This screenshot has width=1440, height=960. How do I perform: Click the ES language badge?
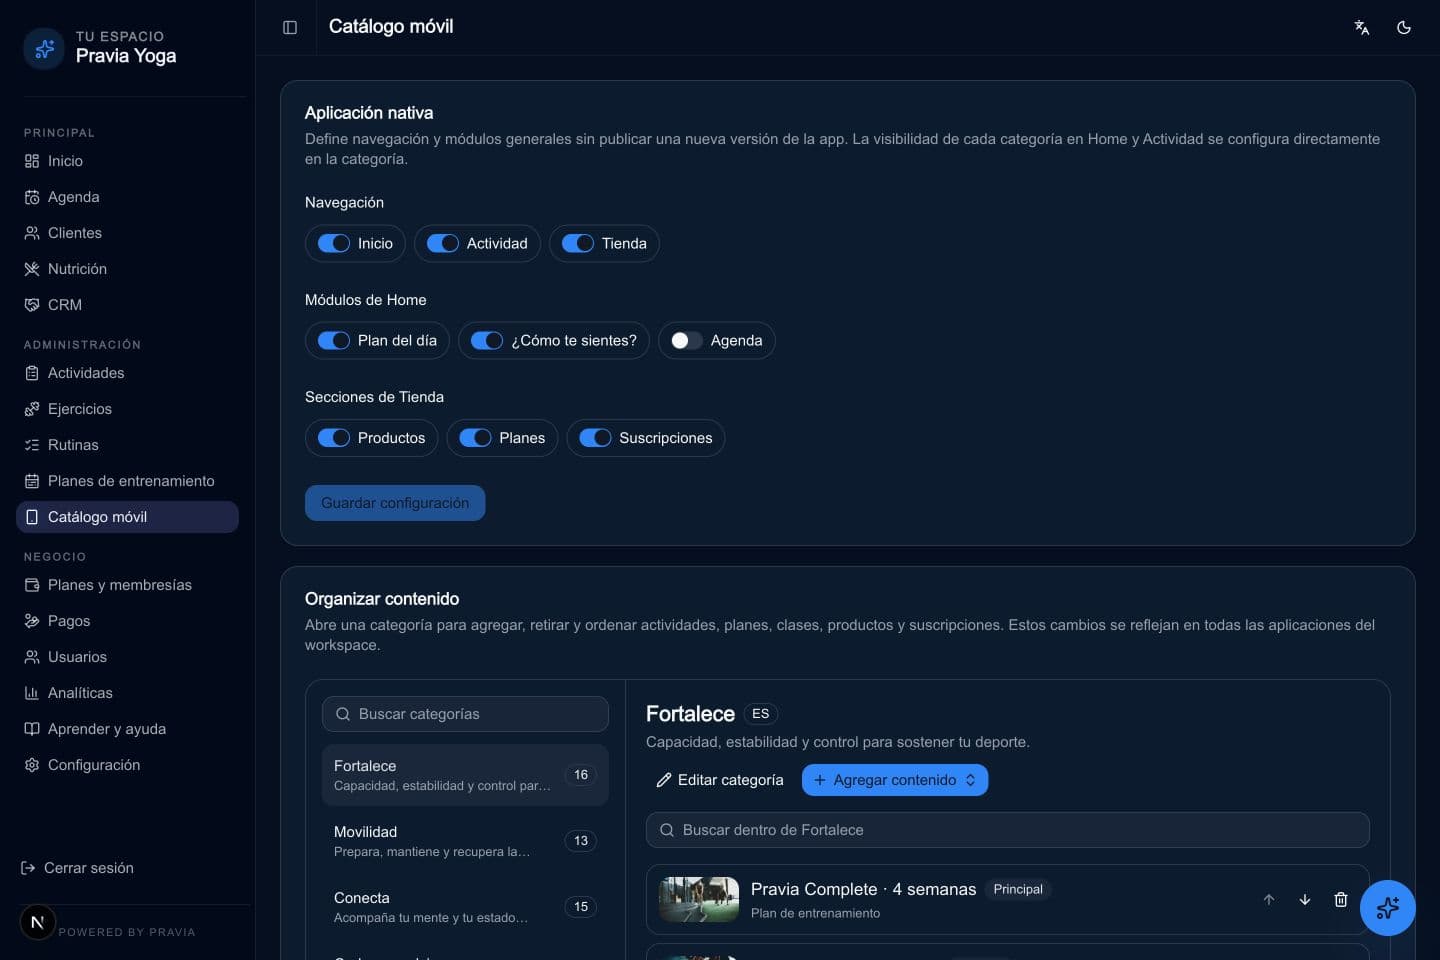[761, 714]
